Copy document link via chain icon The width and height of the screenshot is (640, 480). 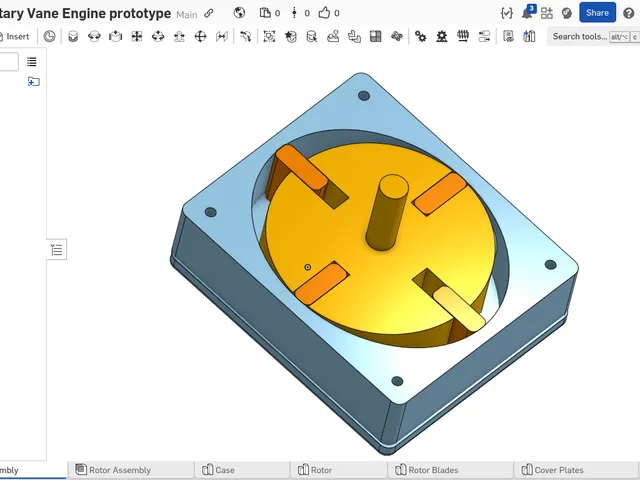pos(209,13)
